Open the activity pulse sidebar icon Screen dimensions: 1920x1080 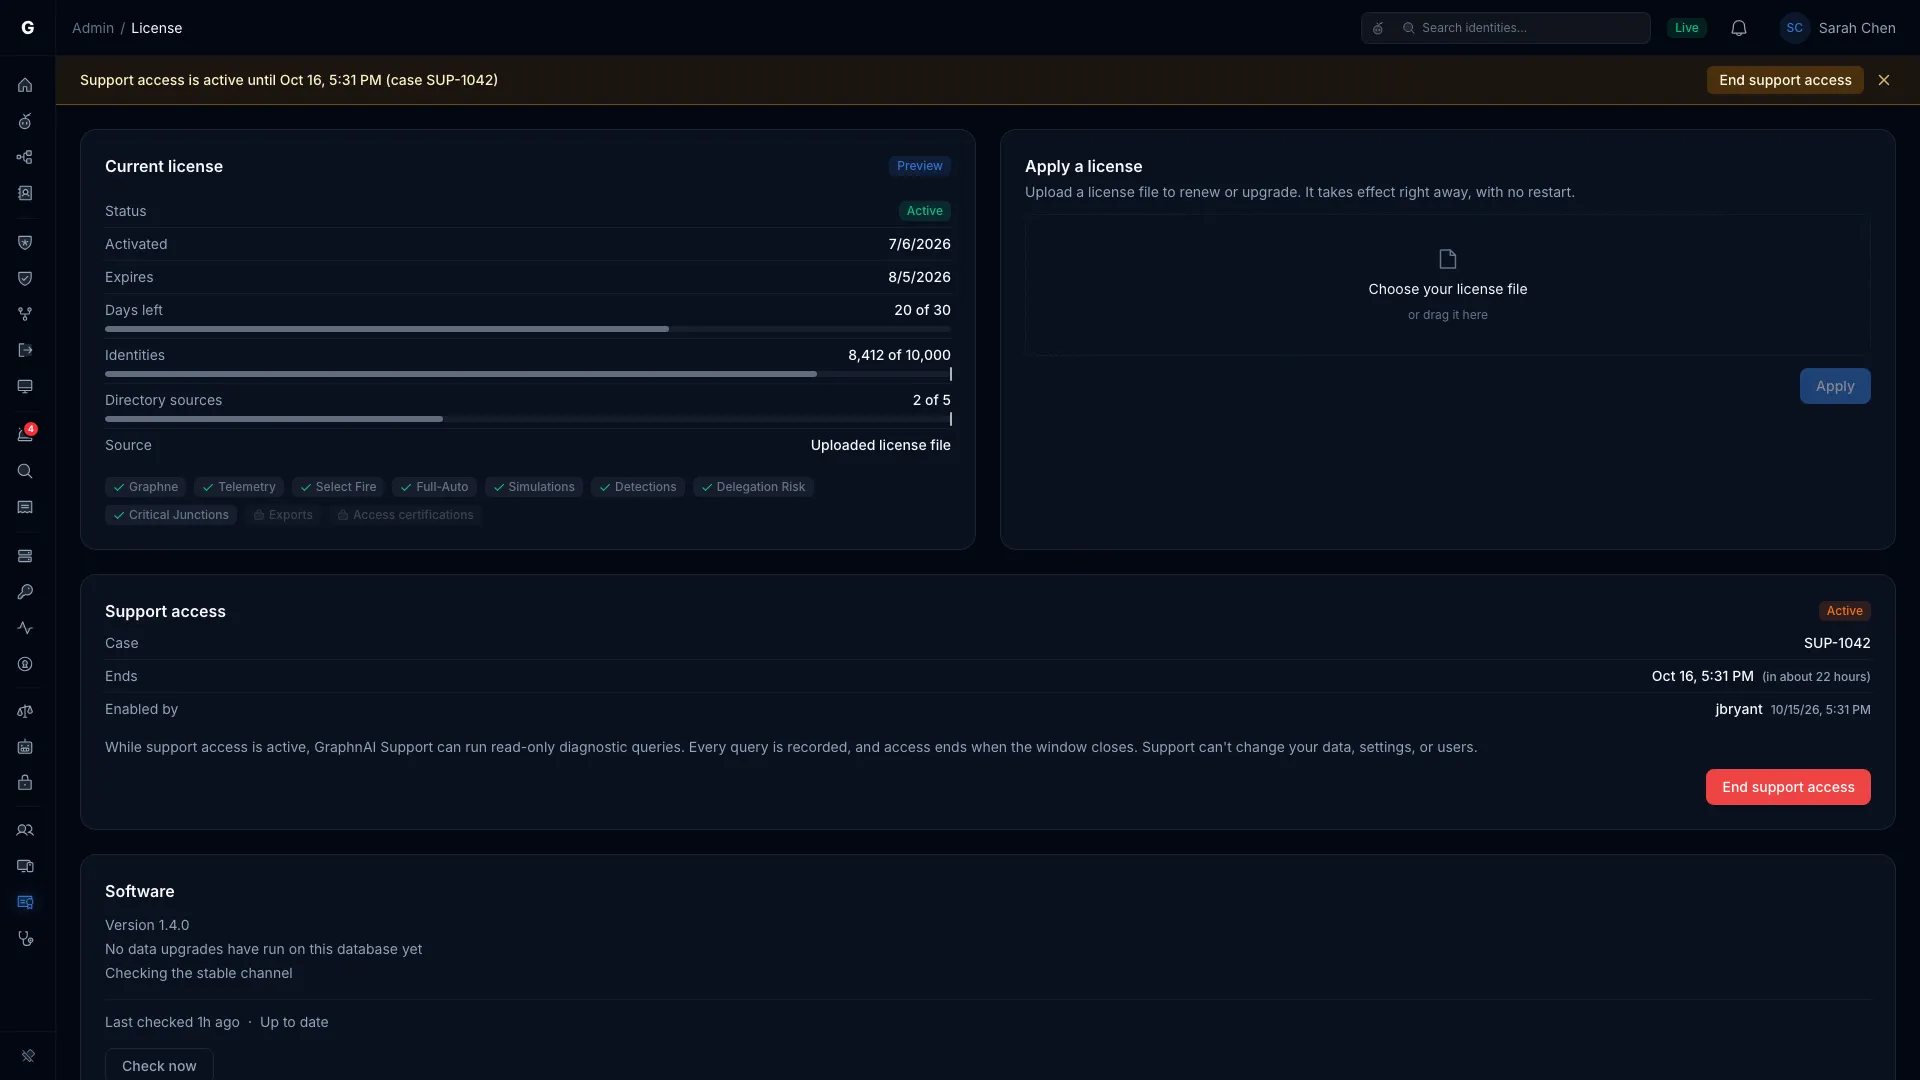click(25, 628)
